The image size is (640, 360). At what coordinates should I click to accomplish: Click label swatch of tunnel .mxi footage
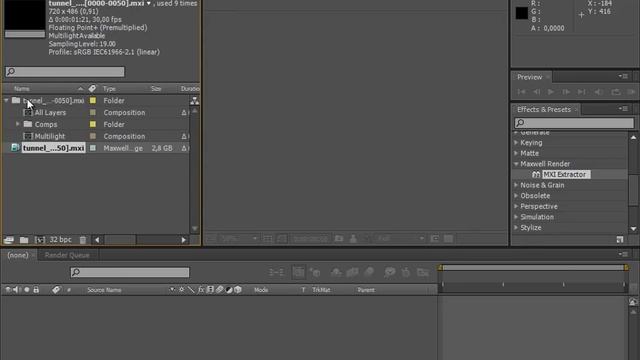pyautogui.click(x=93, y=148)
